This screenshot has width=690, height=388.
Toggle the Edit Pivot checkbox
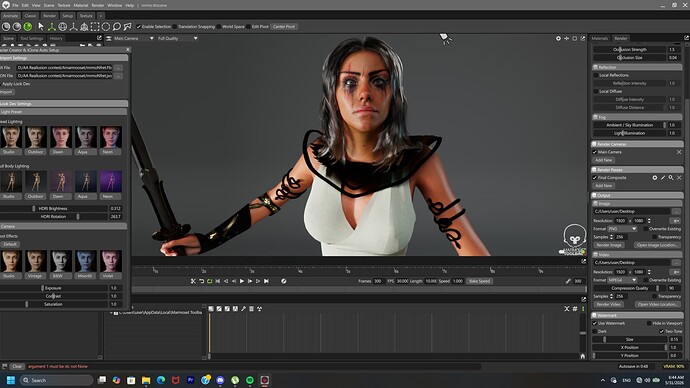coord(248,26)
